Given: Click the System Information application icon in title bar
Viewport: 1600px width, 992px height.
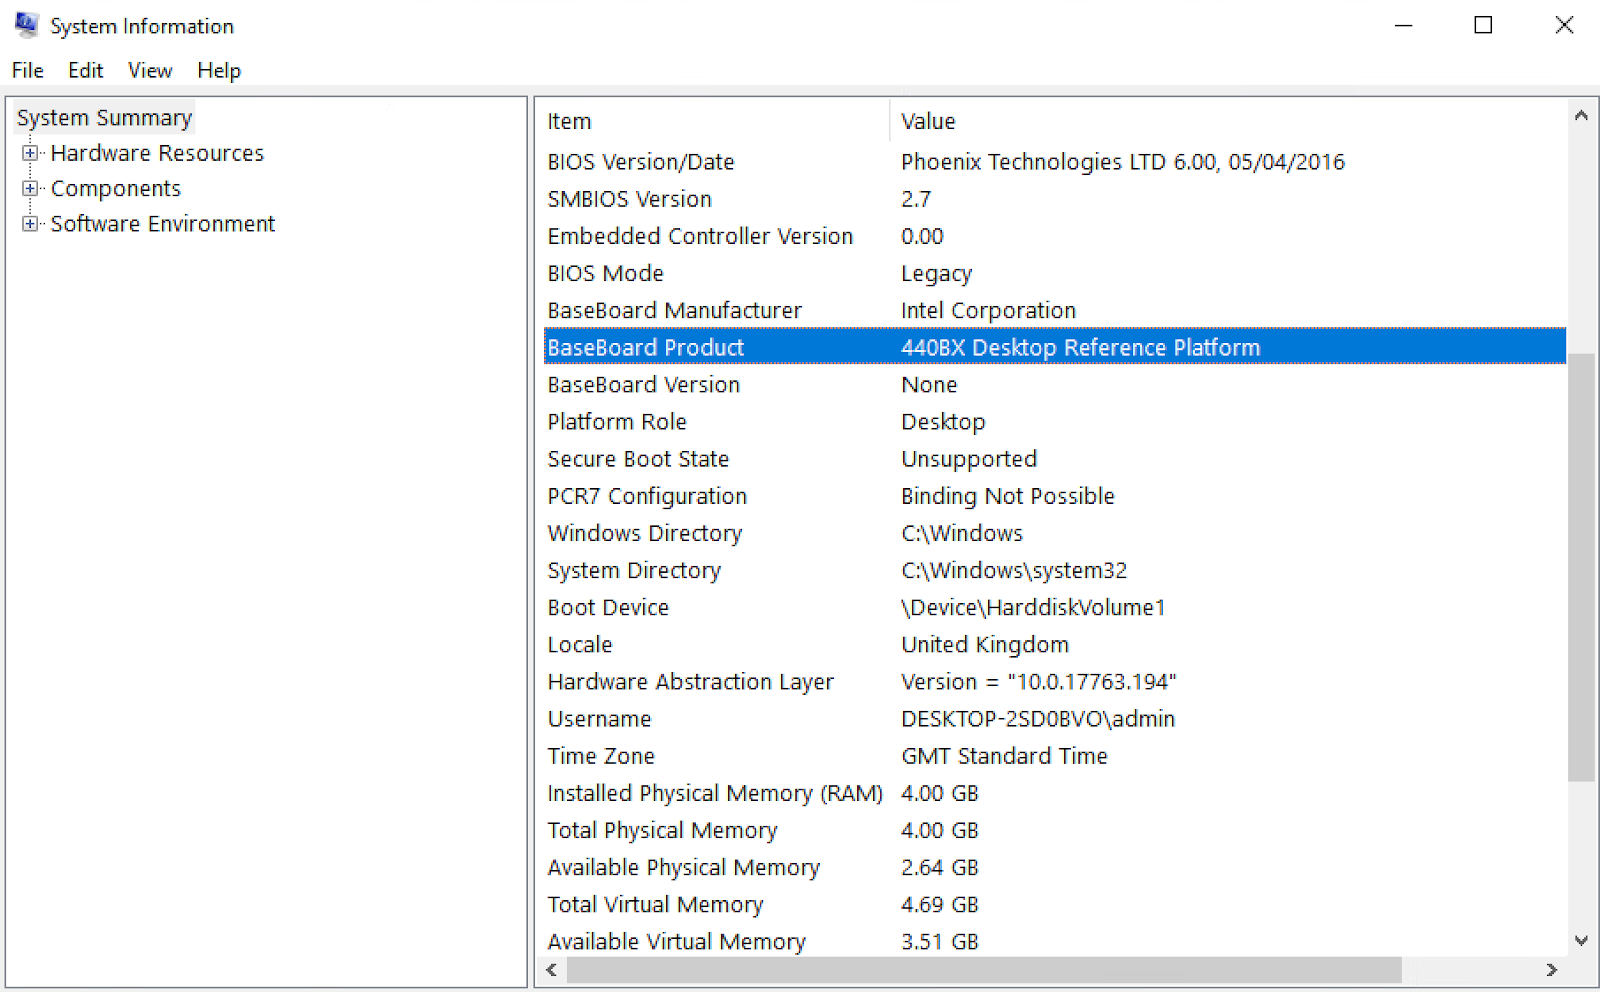Looking at the screenshot, I should tap(24, 24).
